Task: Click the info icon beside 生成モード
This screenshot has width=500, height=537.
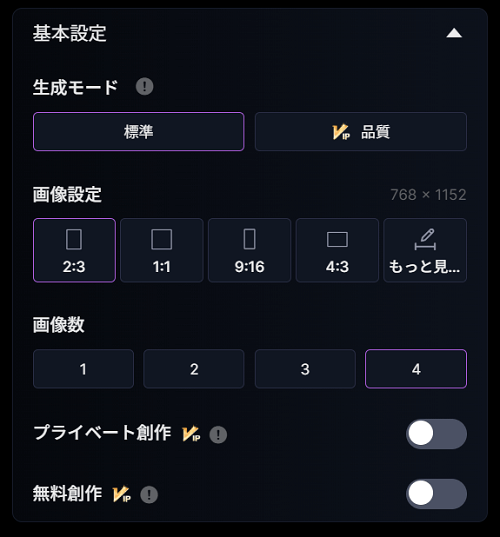Action: (x=145, y=86)
